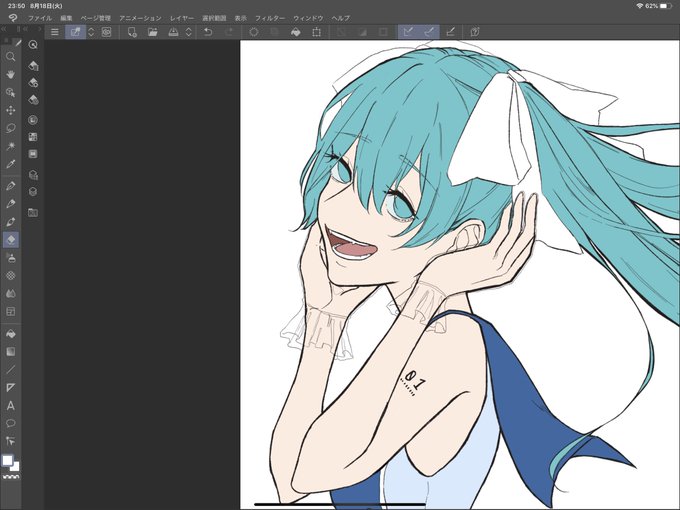This screenshot has height=510, width=680.
Task: Open the ページ管理 menu
Action: (x=96, y=18)
